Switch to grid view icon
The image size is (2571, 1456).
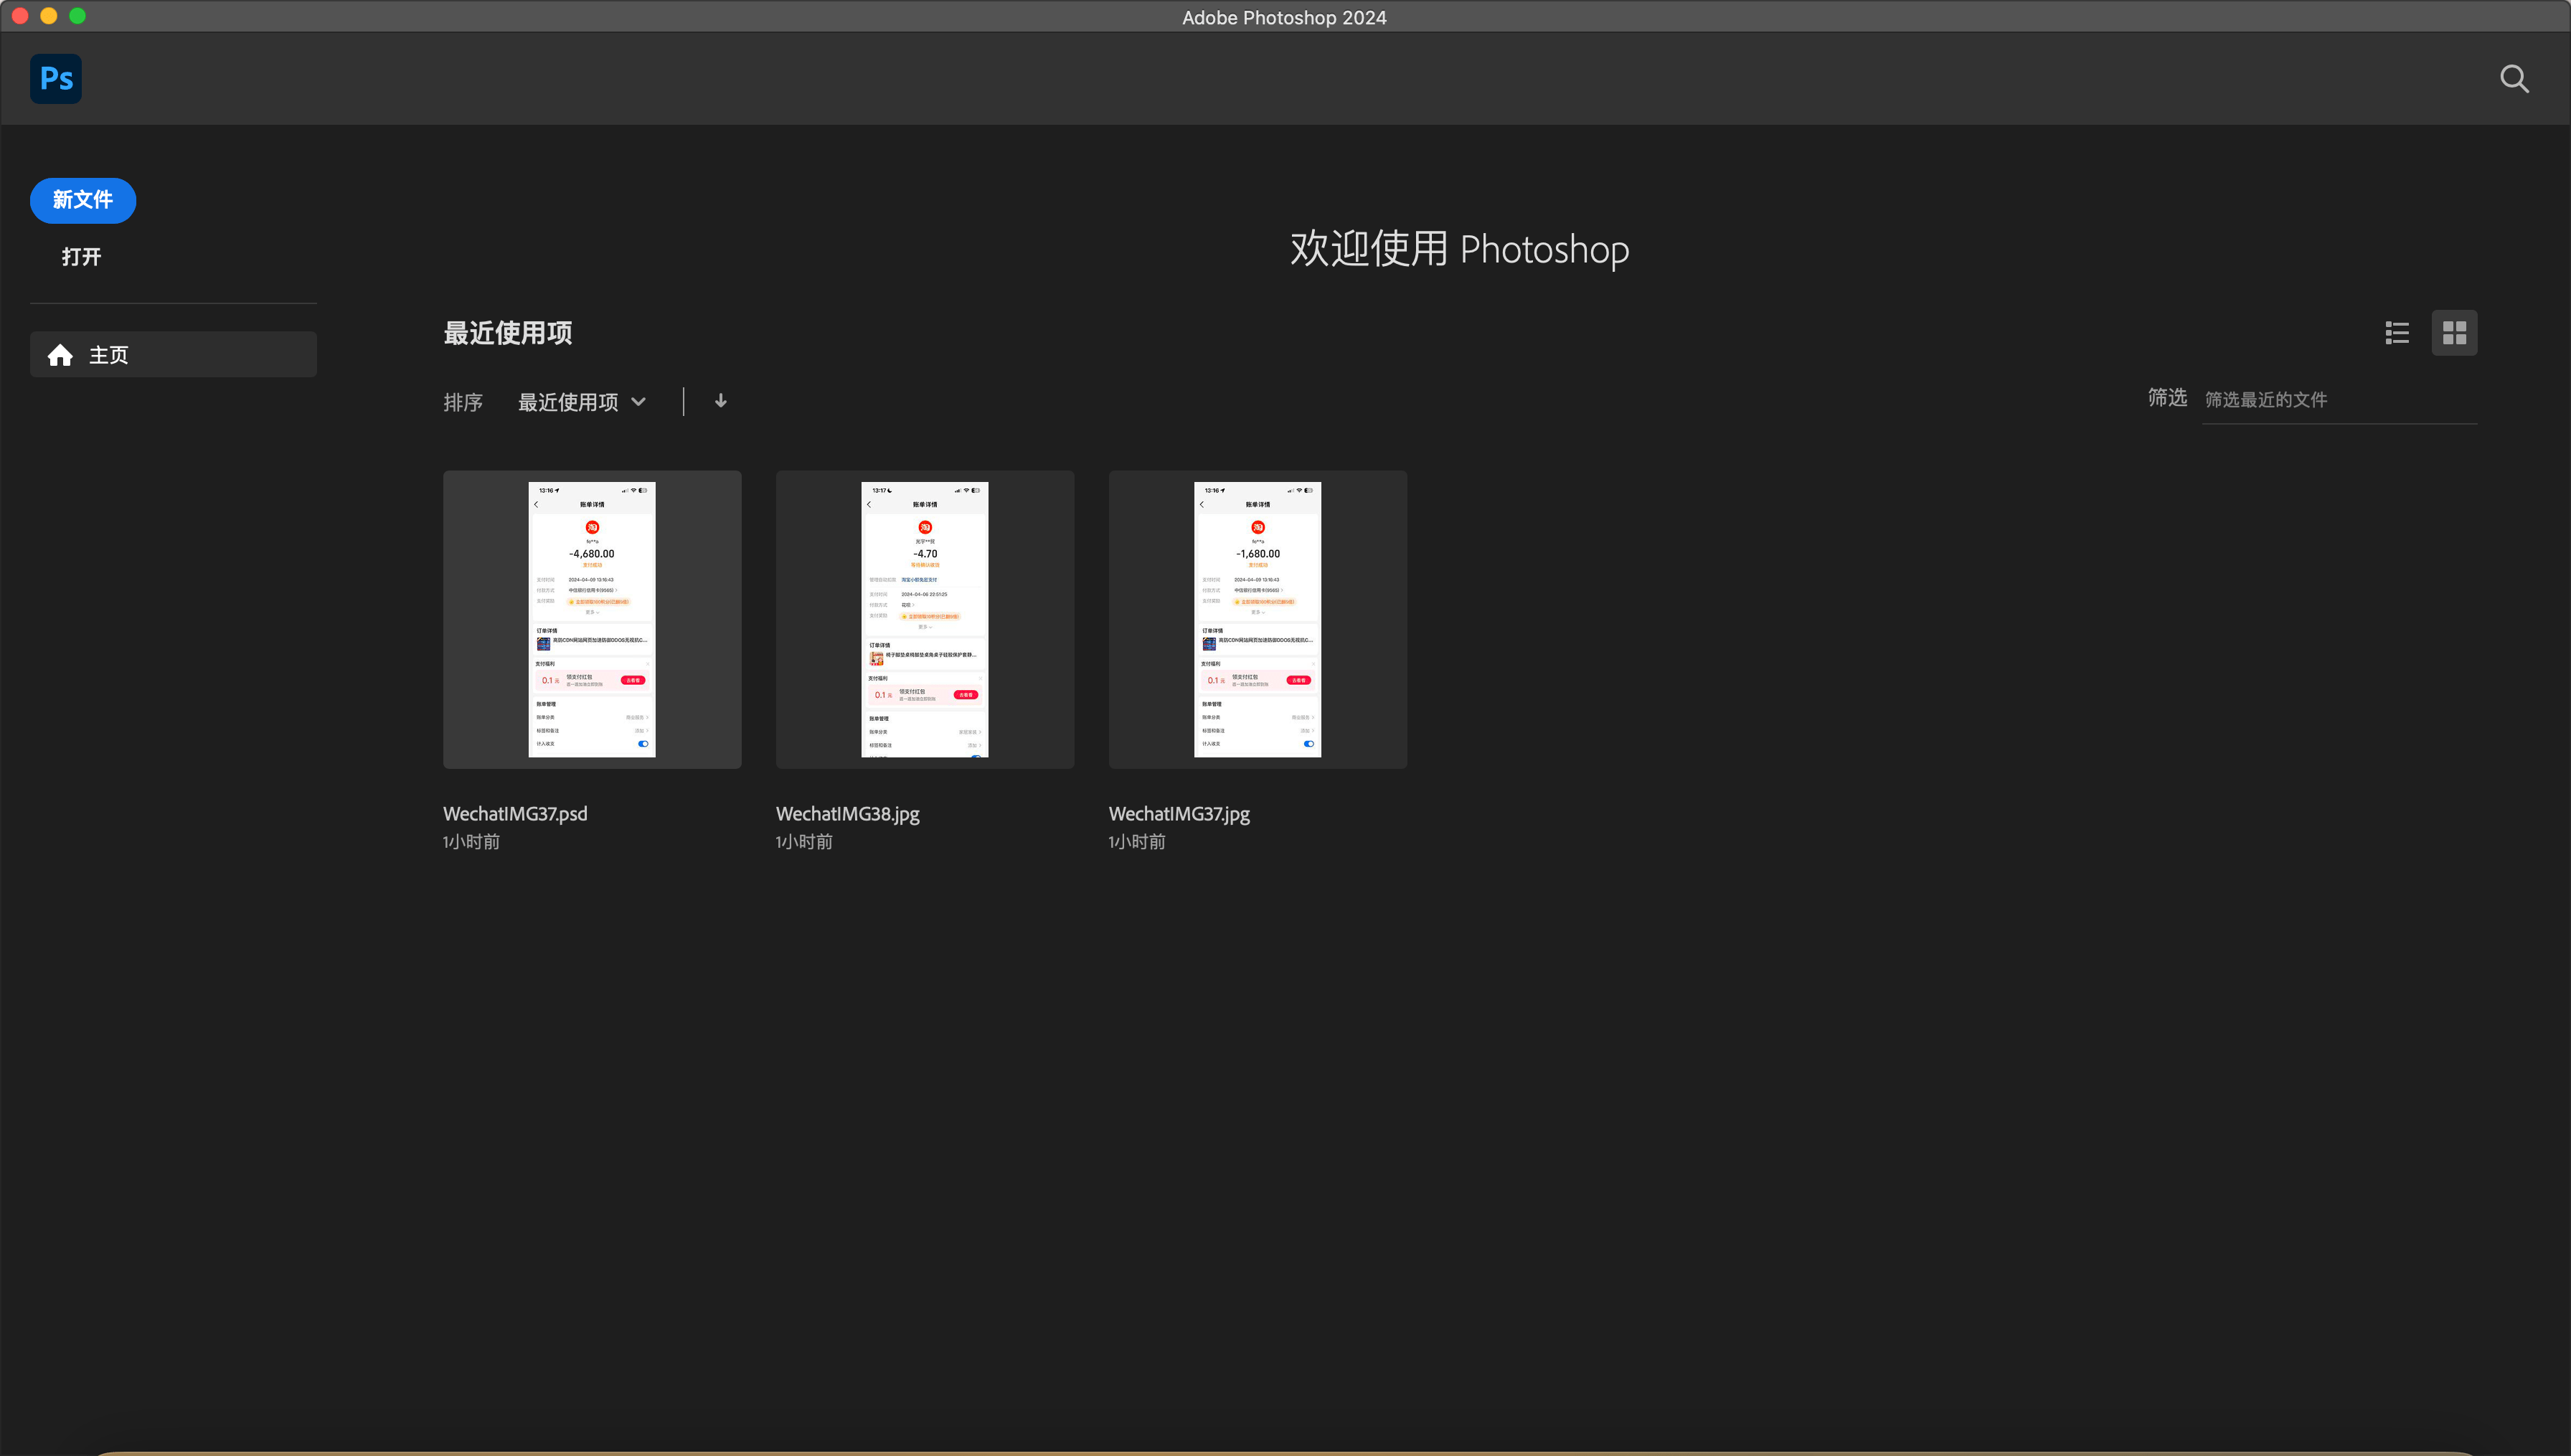[x=2454, y=333]
